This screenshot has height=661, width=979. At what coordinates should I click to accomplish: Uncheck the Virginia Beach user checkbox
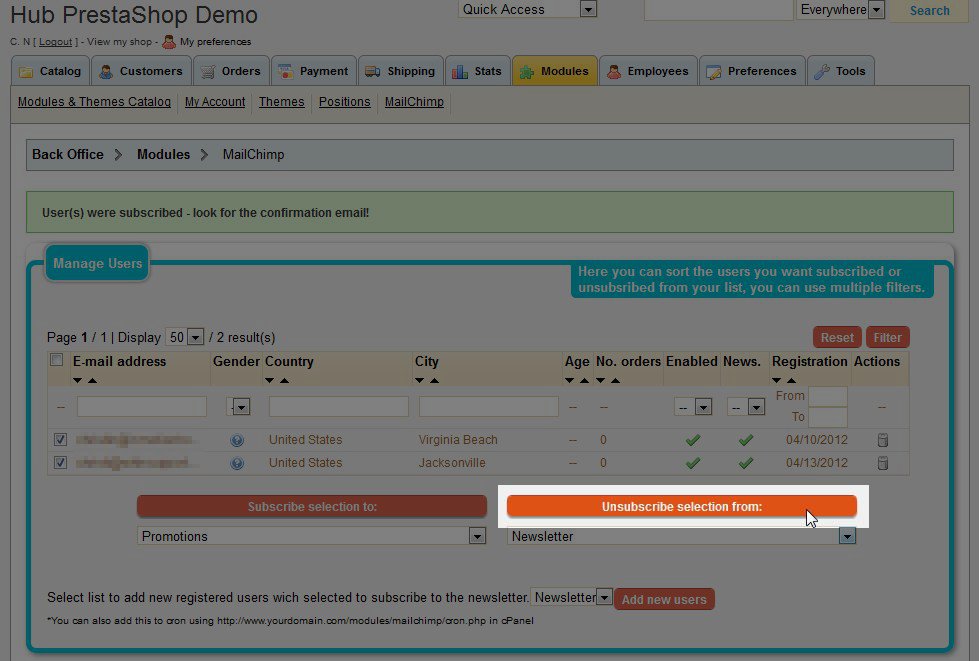[x=60, y=440]
